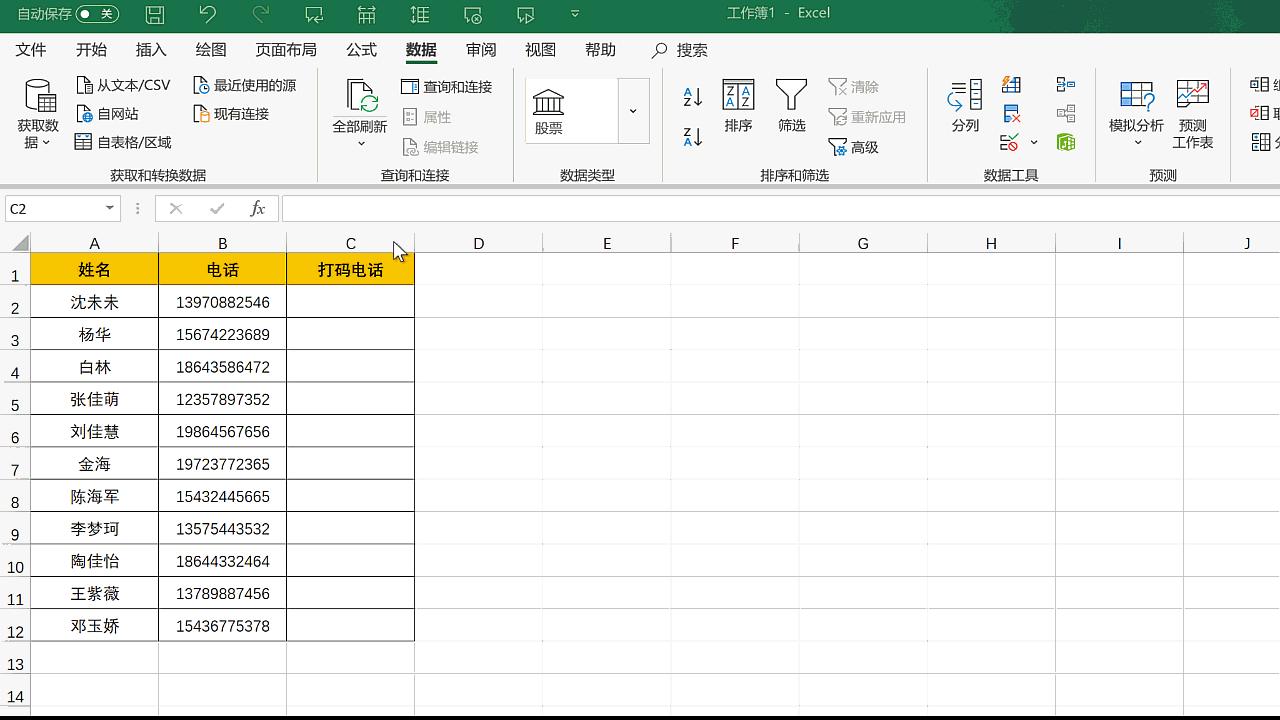This screenshot has width=1280, height=720.
Task: Click Sort A to Z ascending icon
Action: click(692, 97)
